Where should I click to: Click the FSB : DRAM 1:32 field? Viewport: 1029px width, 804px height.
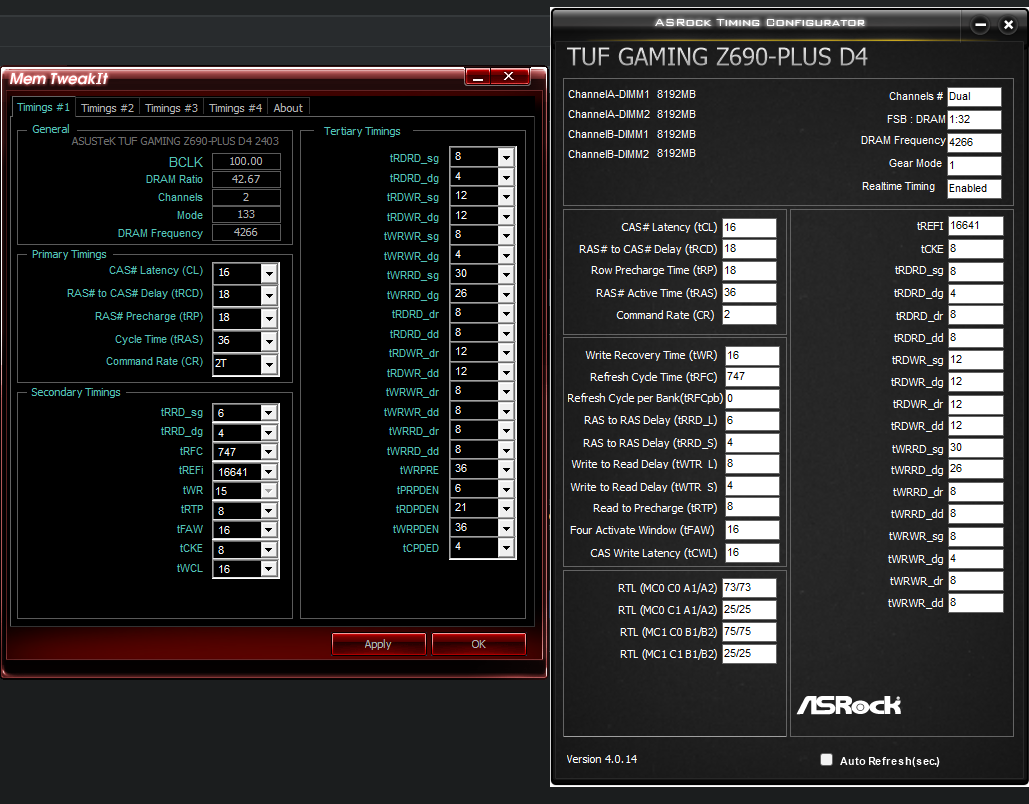pyautogui.click(x=974, y=119)
